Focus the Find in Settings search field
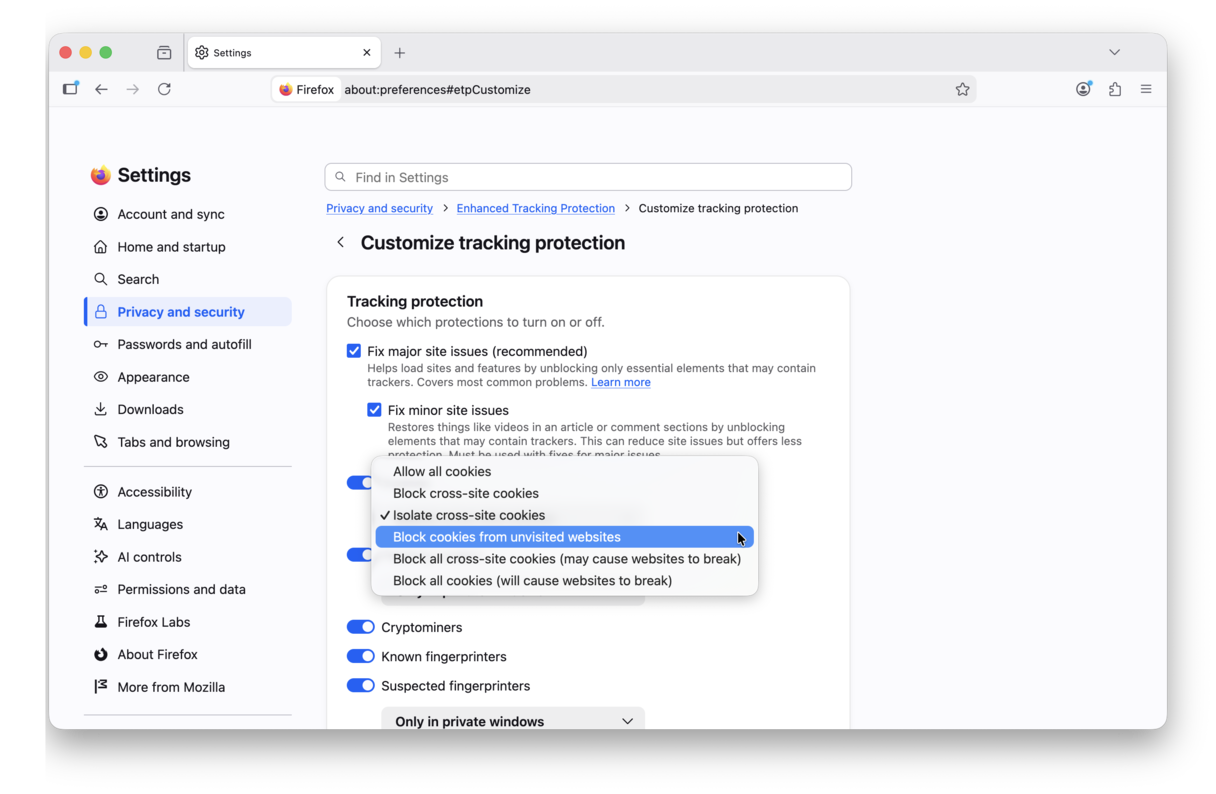The width and height of the screenshot is (1216, 794). [x=588, y=177]
